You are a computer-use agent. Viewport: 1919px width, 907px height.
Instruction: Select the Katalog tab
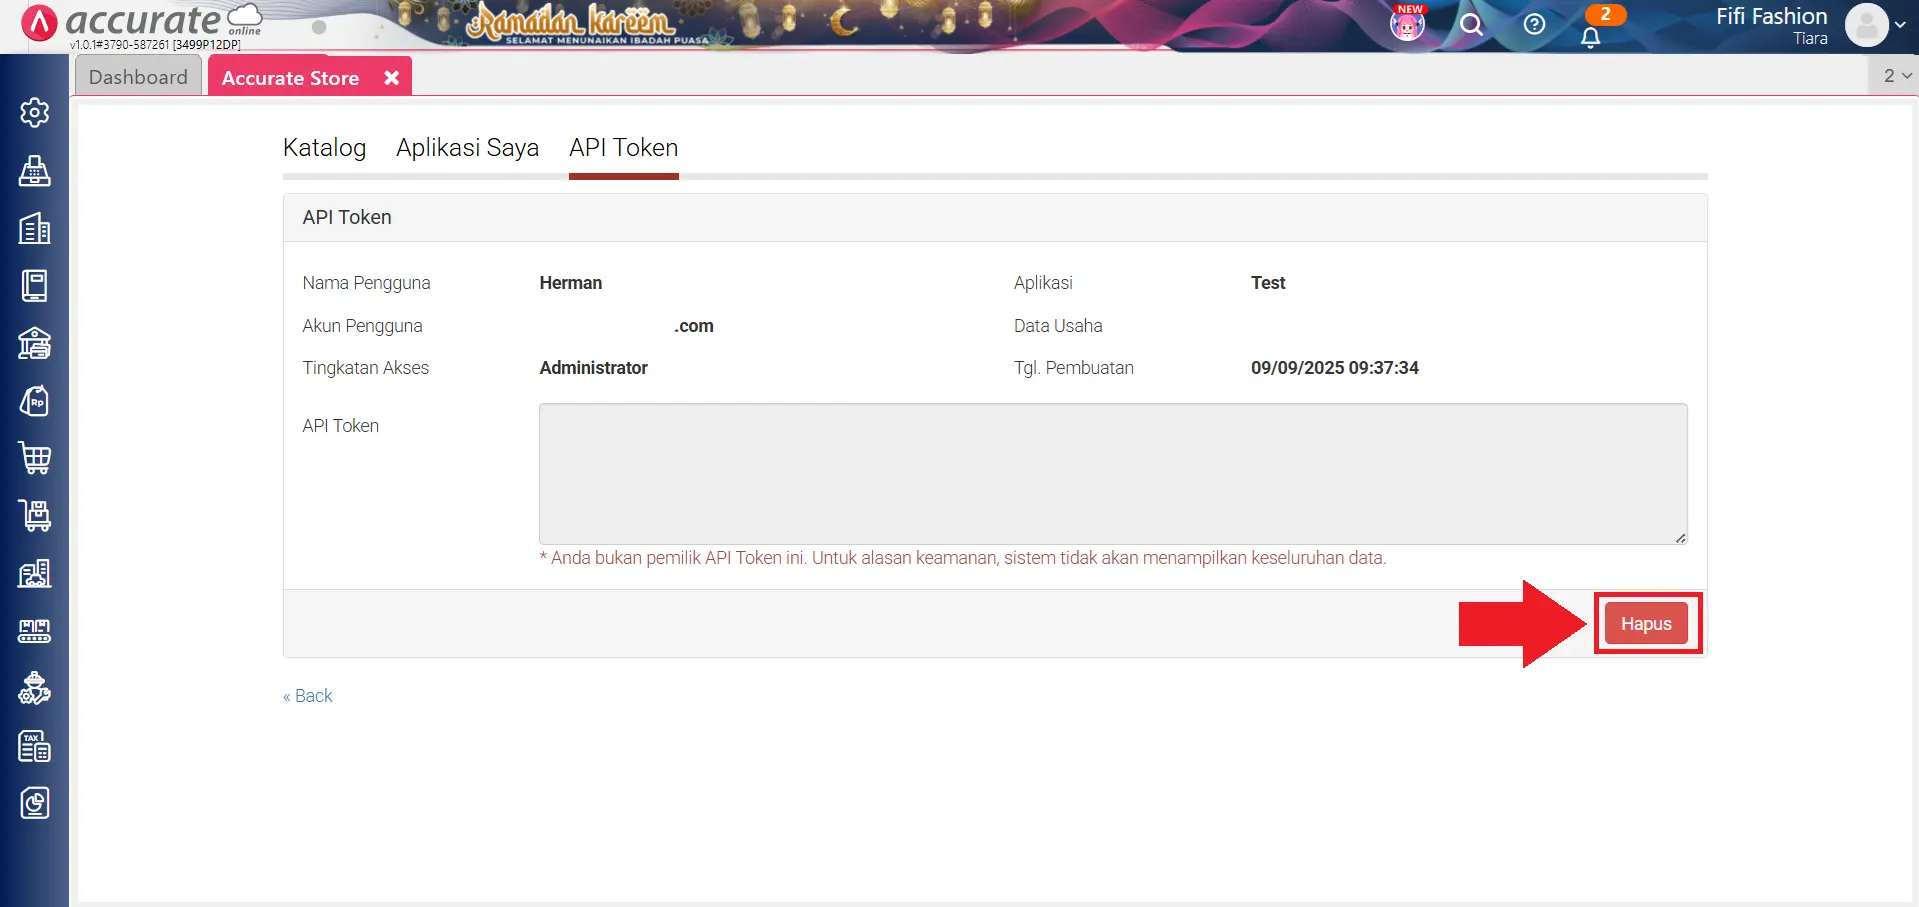(x=324, y=148)
